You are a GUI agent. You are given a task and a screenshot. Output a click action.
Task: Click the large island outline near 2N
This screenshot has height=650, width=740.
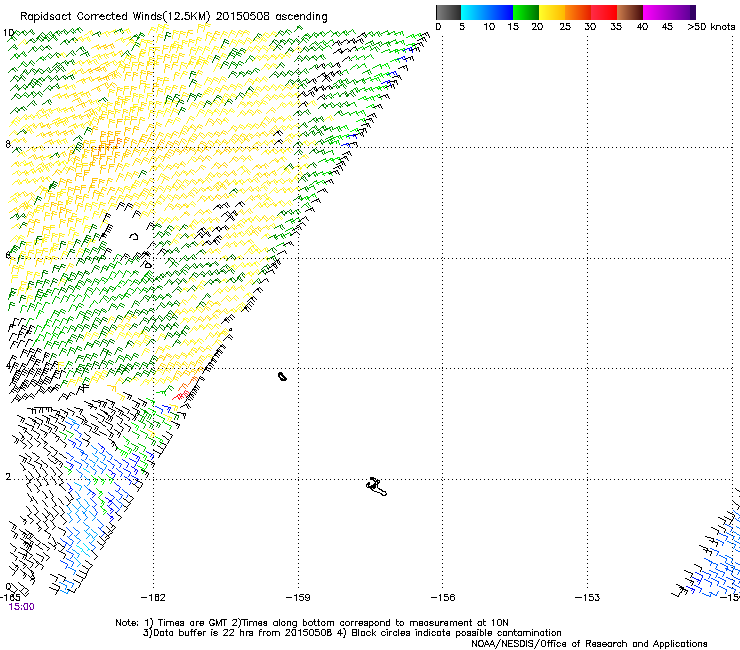(x=377, y=487)
